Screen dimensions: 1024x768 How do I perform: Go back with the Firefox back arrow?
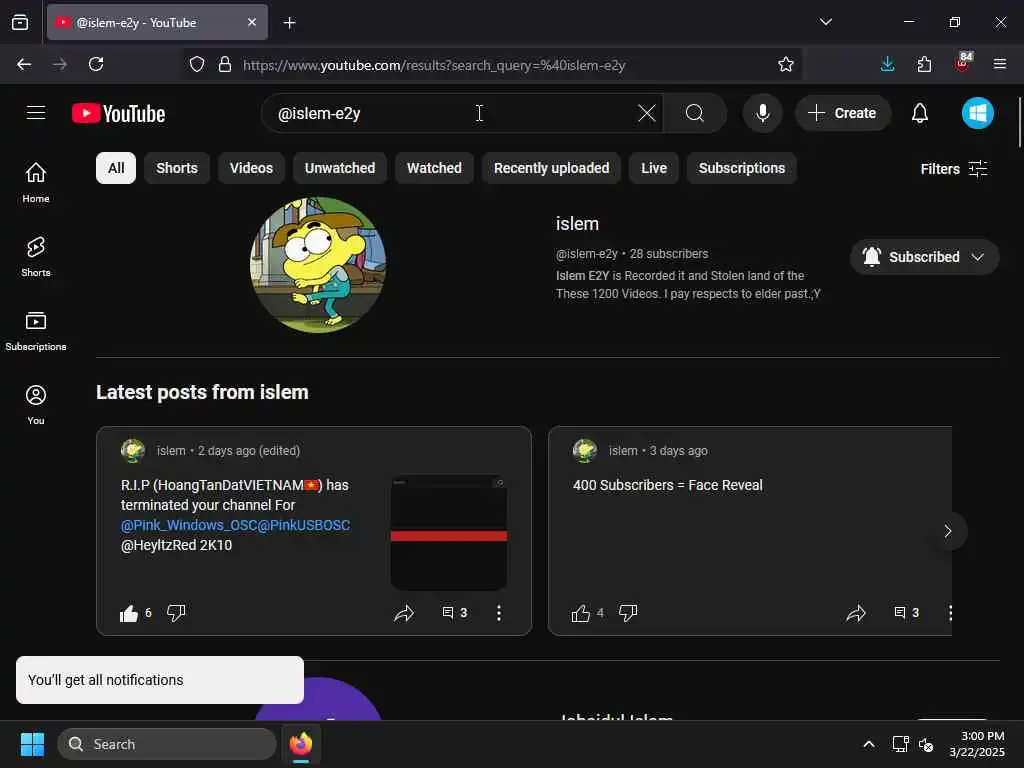pos(24,64)
